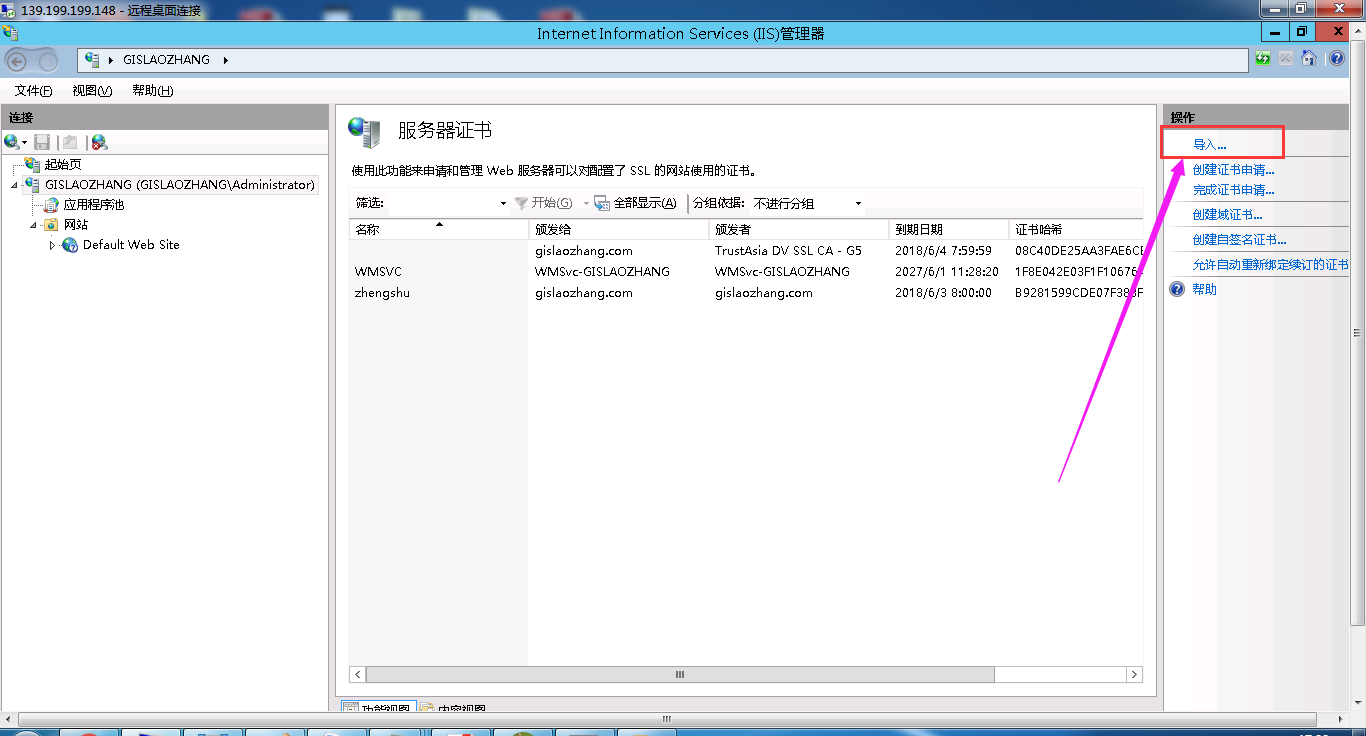Click 创建自签名证书 self-signed certificate link
1366x736 pixels.
click(1239, 240)
